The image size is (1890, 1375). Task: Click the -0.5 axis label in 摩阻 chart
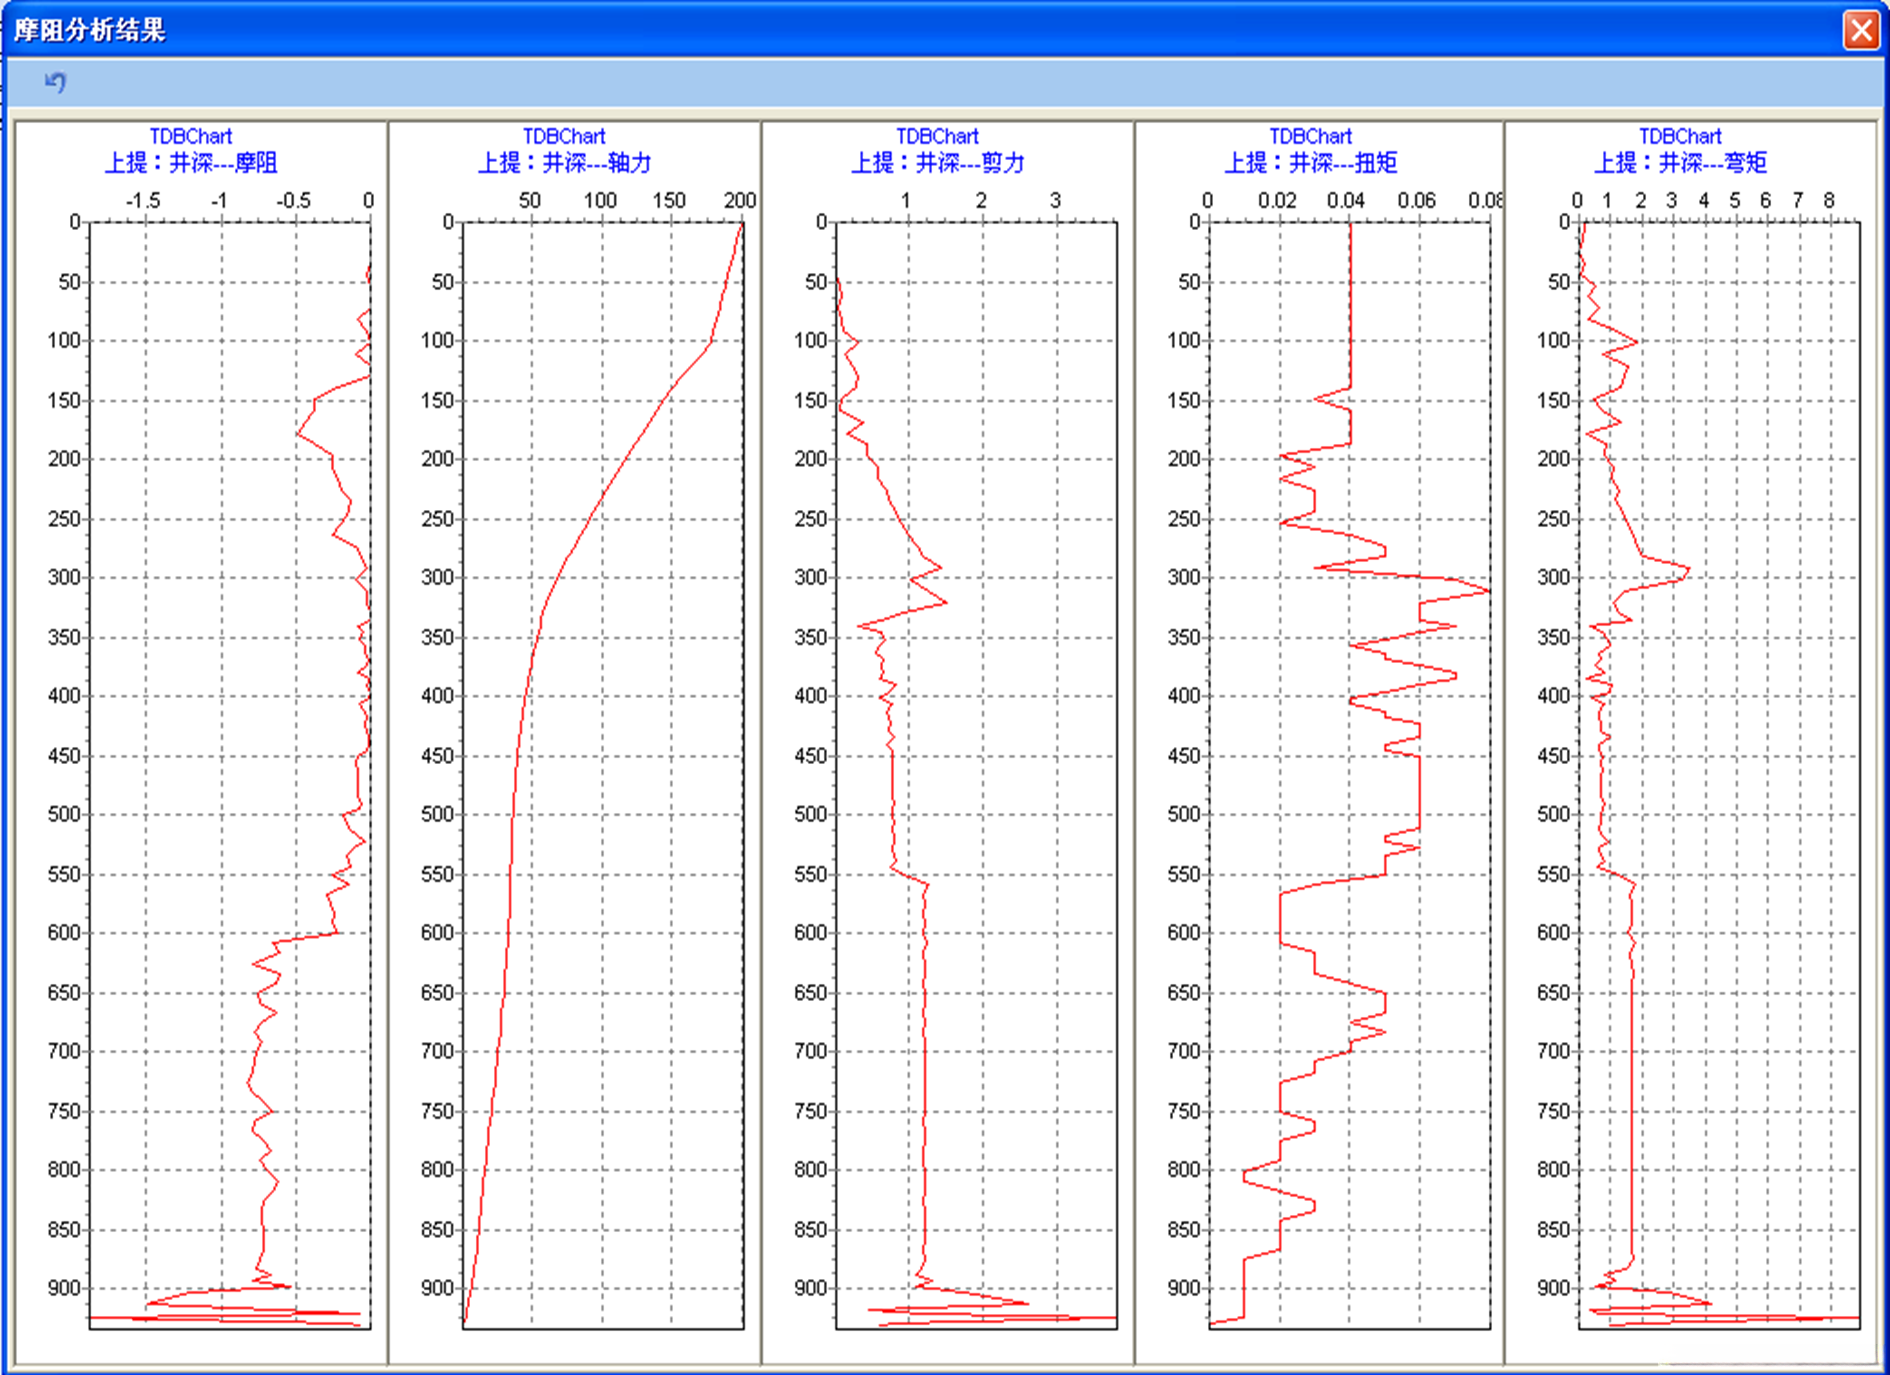tap(293, 201)
